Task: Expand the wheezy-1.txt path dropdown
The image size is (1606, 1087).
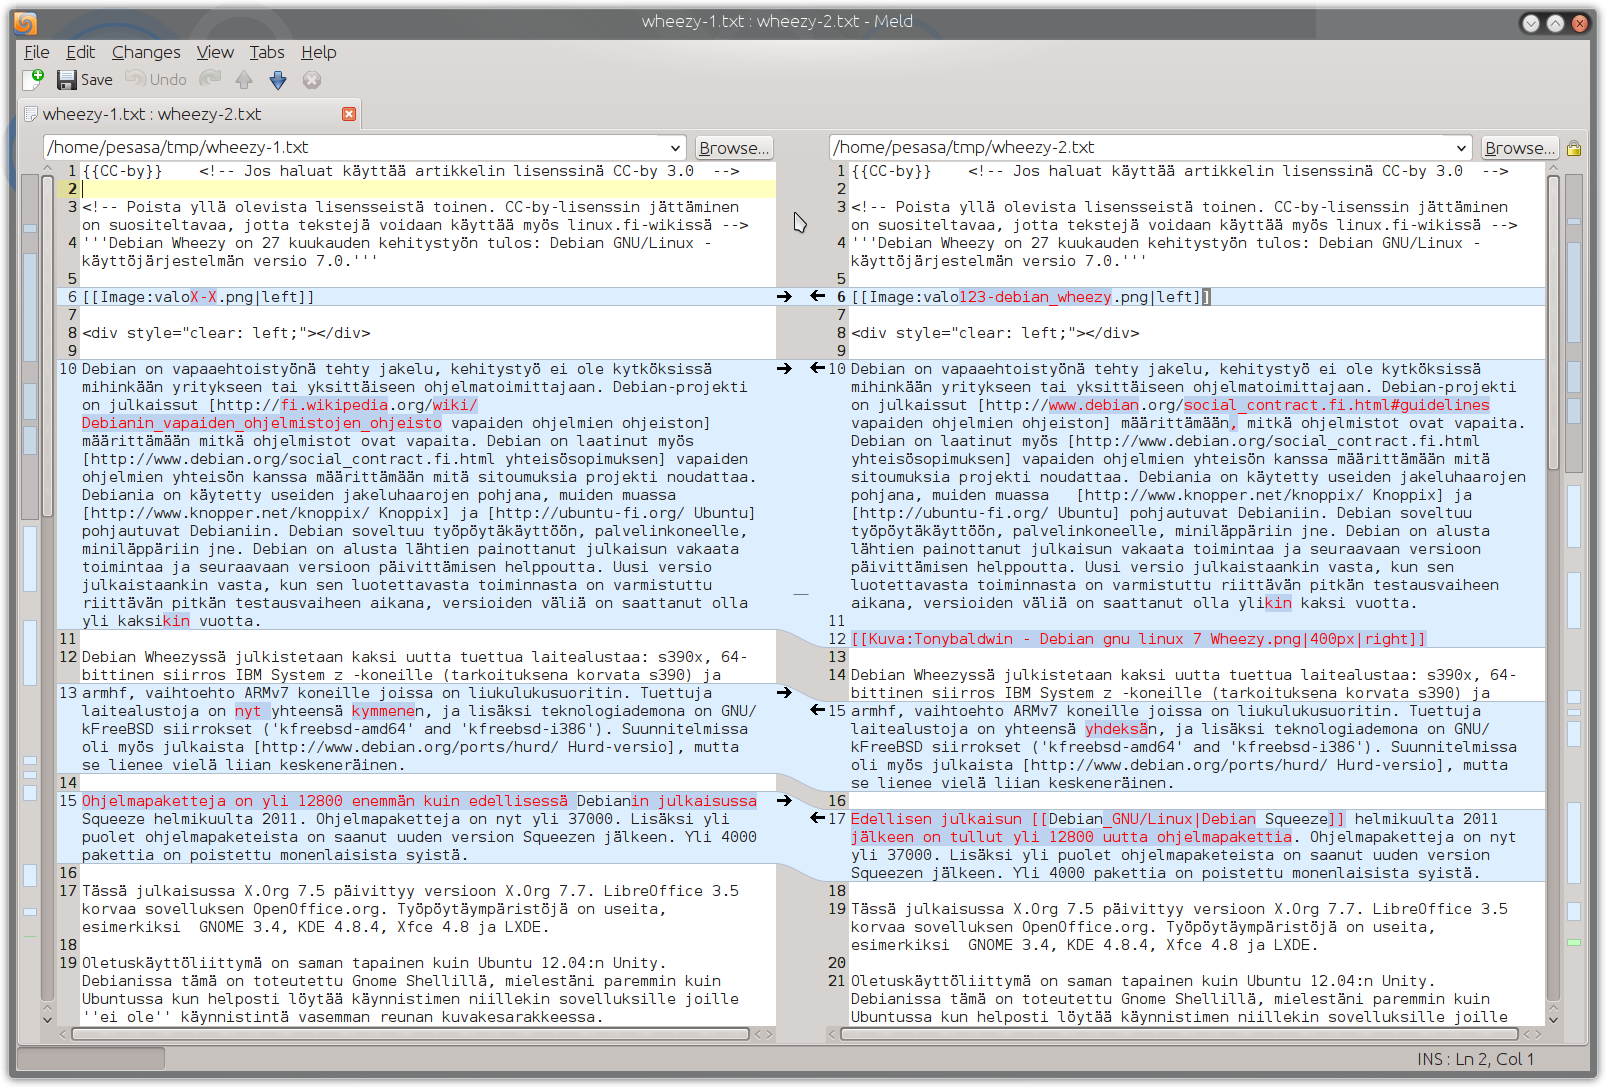Action: pyautogui.click(x=675, y=148)
